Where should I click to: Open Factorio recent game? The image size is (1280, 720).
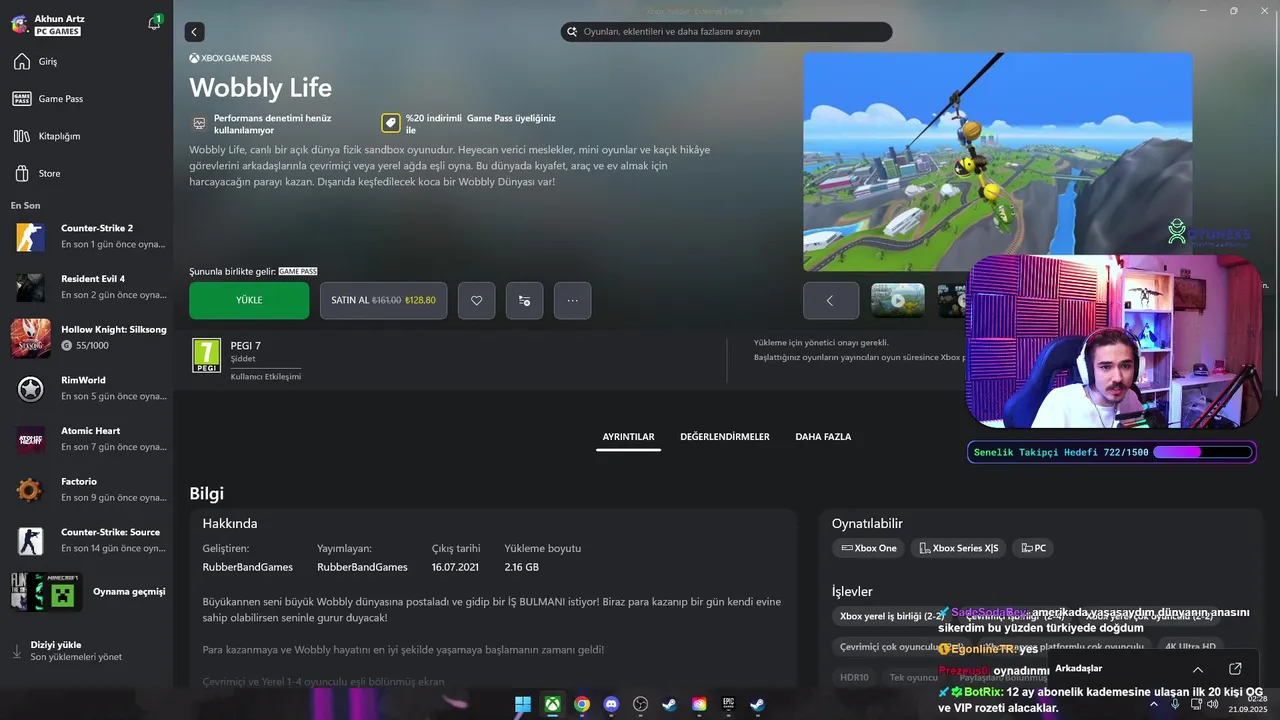[88, 490]
